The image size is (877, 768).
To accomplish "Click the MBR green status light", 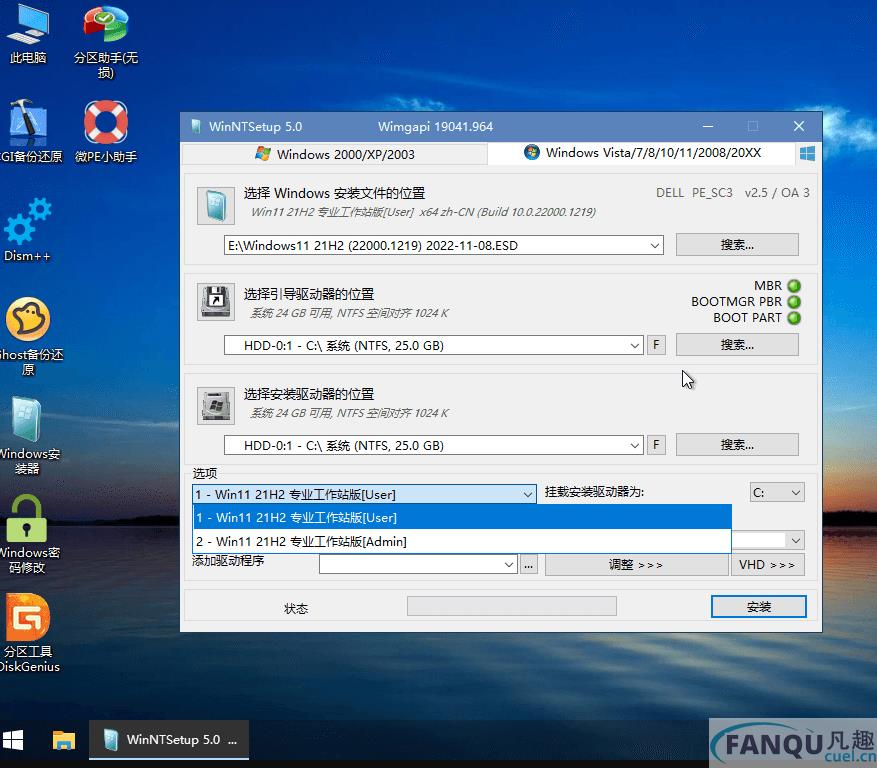I will (794, 286).
